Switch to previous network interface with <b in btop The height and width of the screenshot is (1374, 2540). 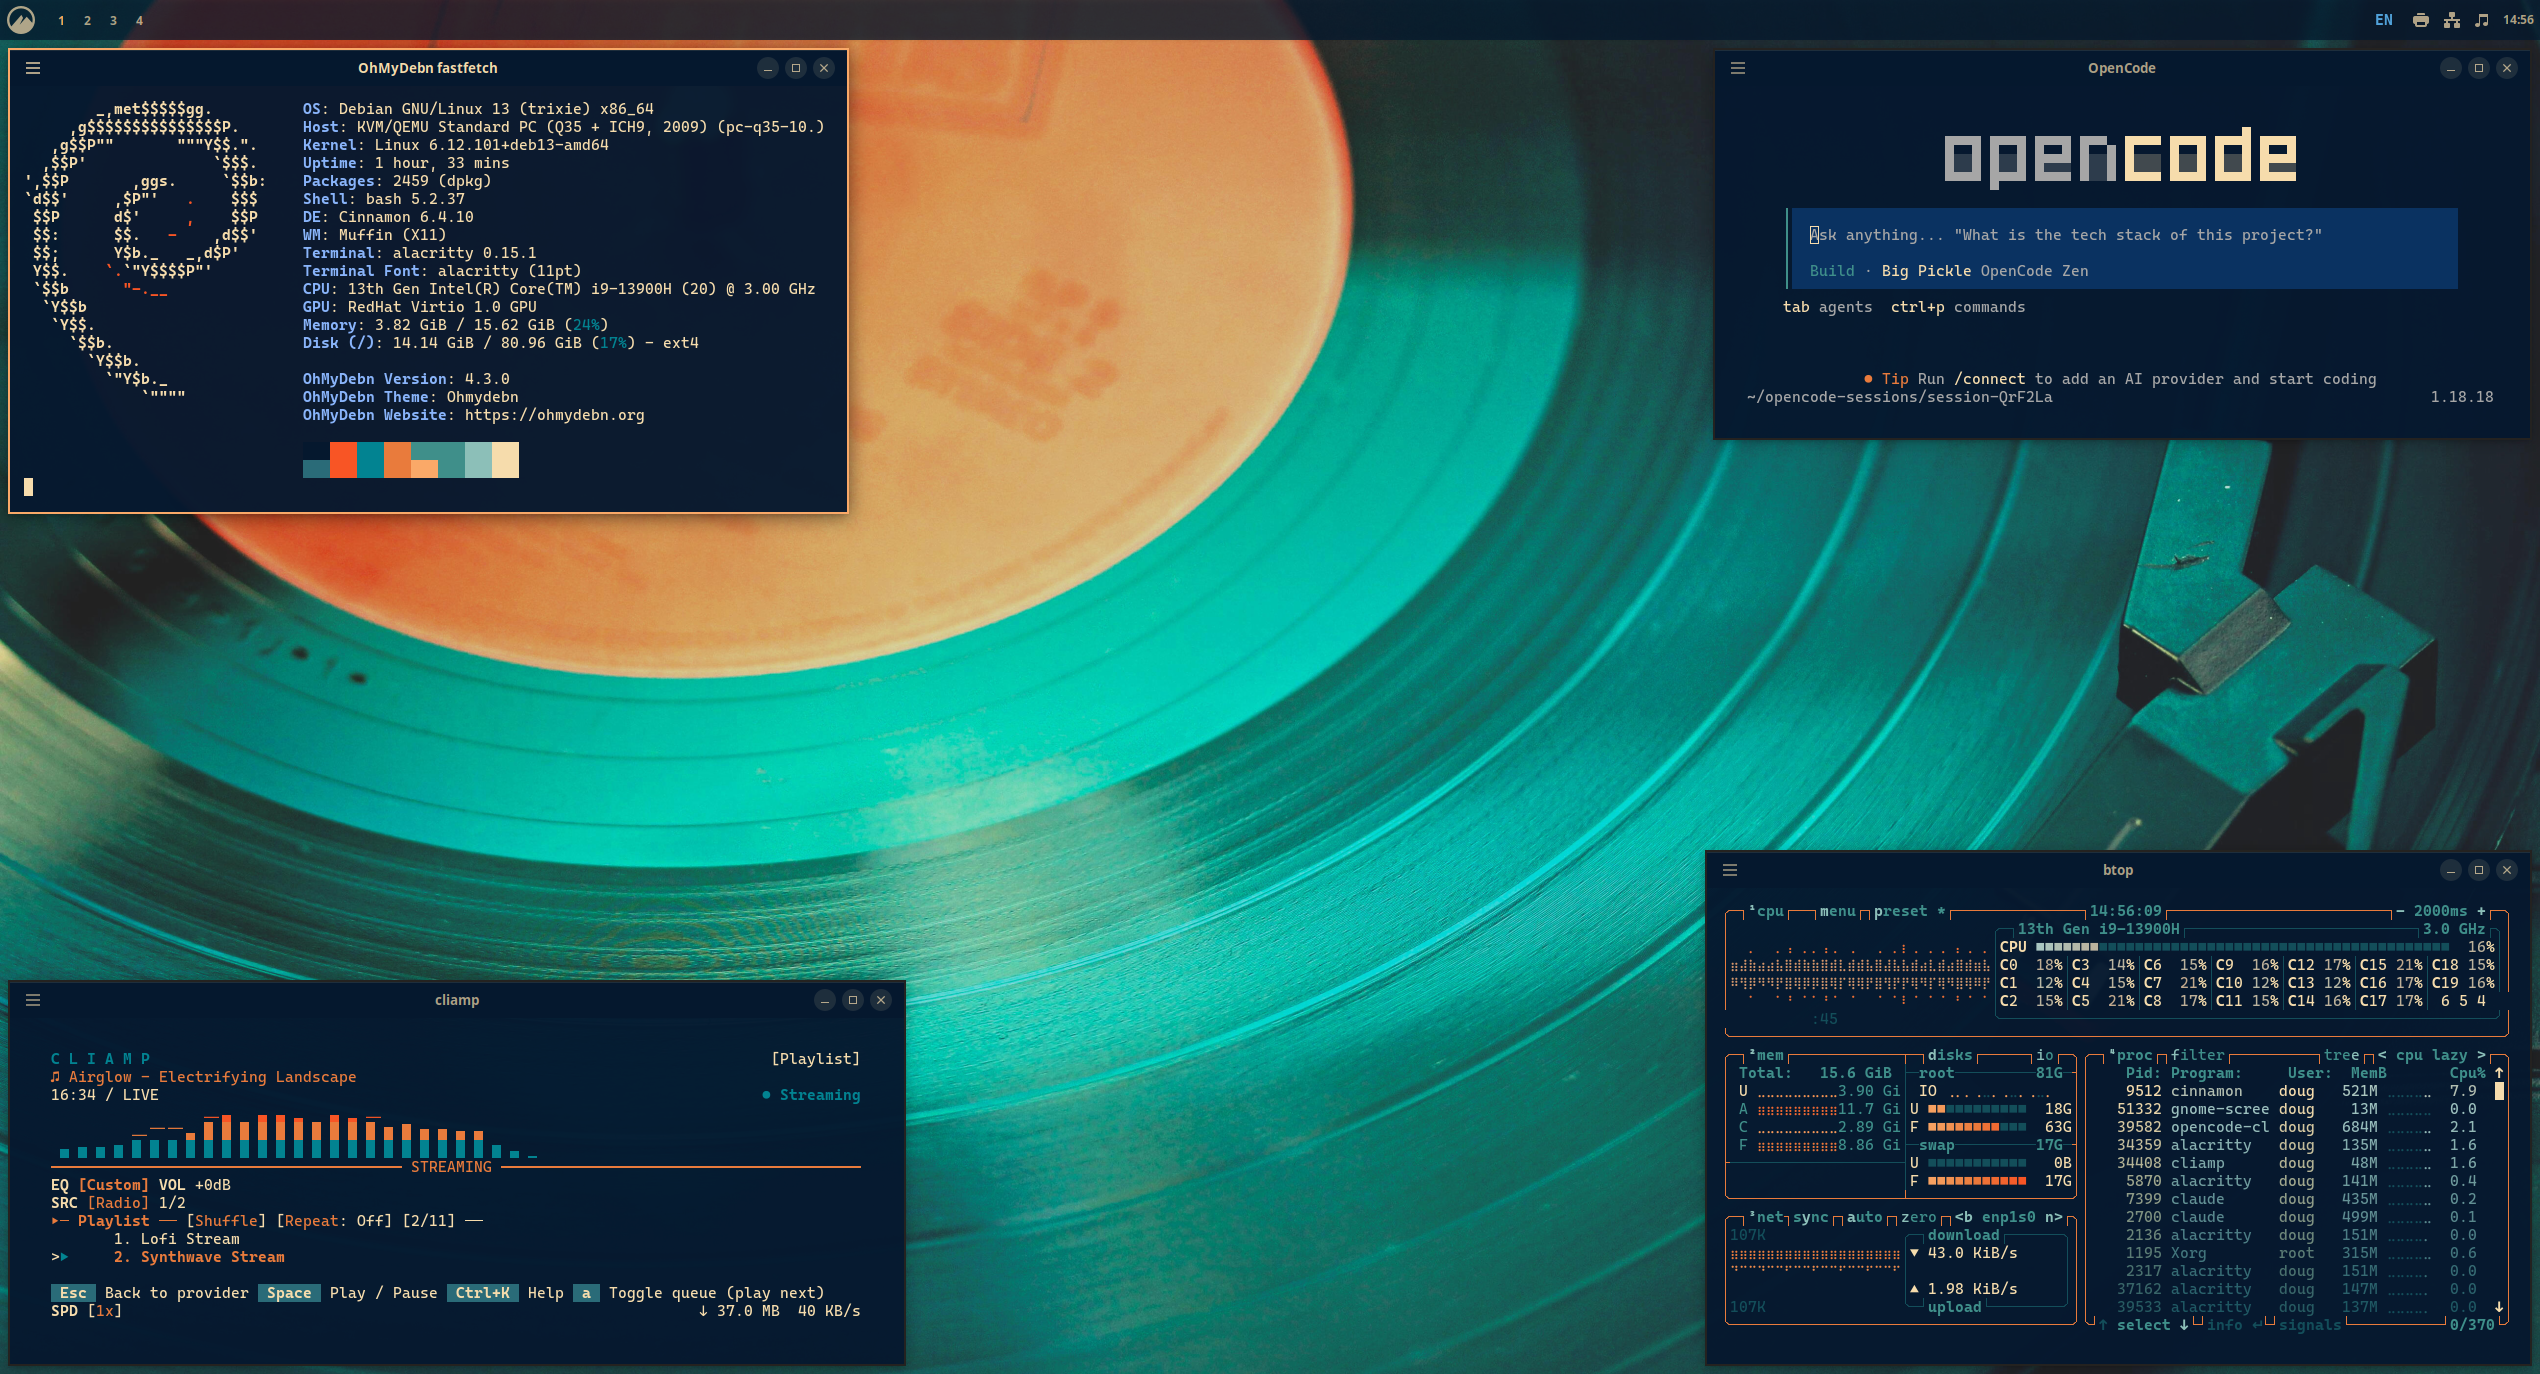click(x=1963, y=1217)
